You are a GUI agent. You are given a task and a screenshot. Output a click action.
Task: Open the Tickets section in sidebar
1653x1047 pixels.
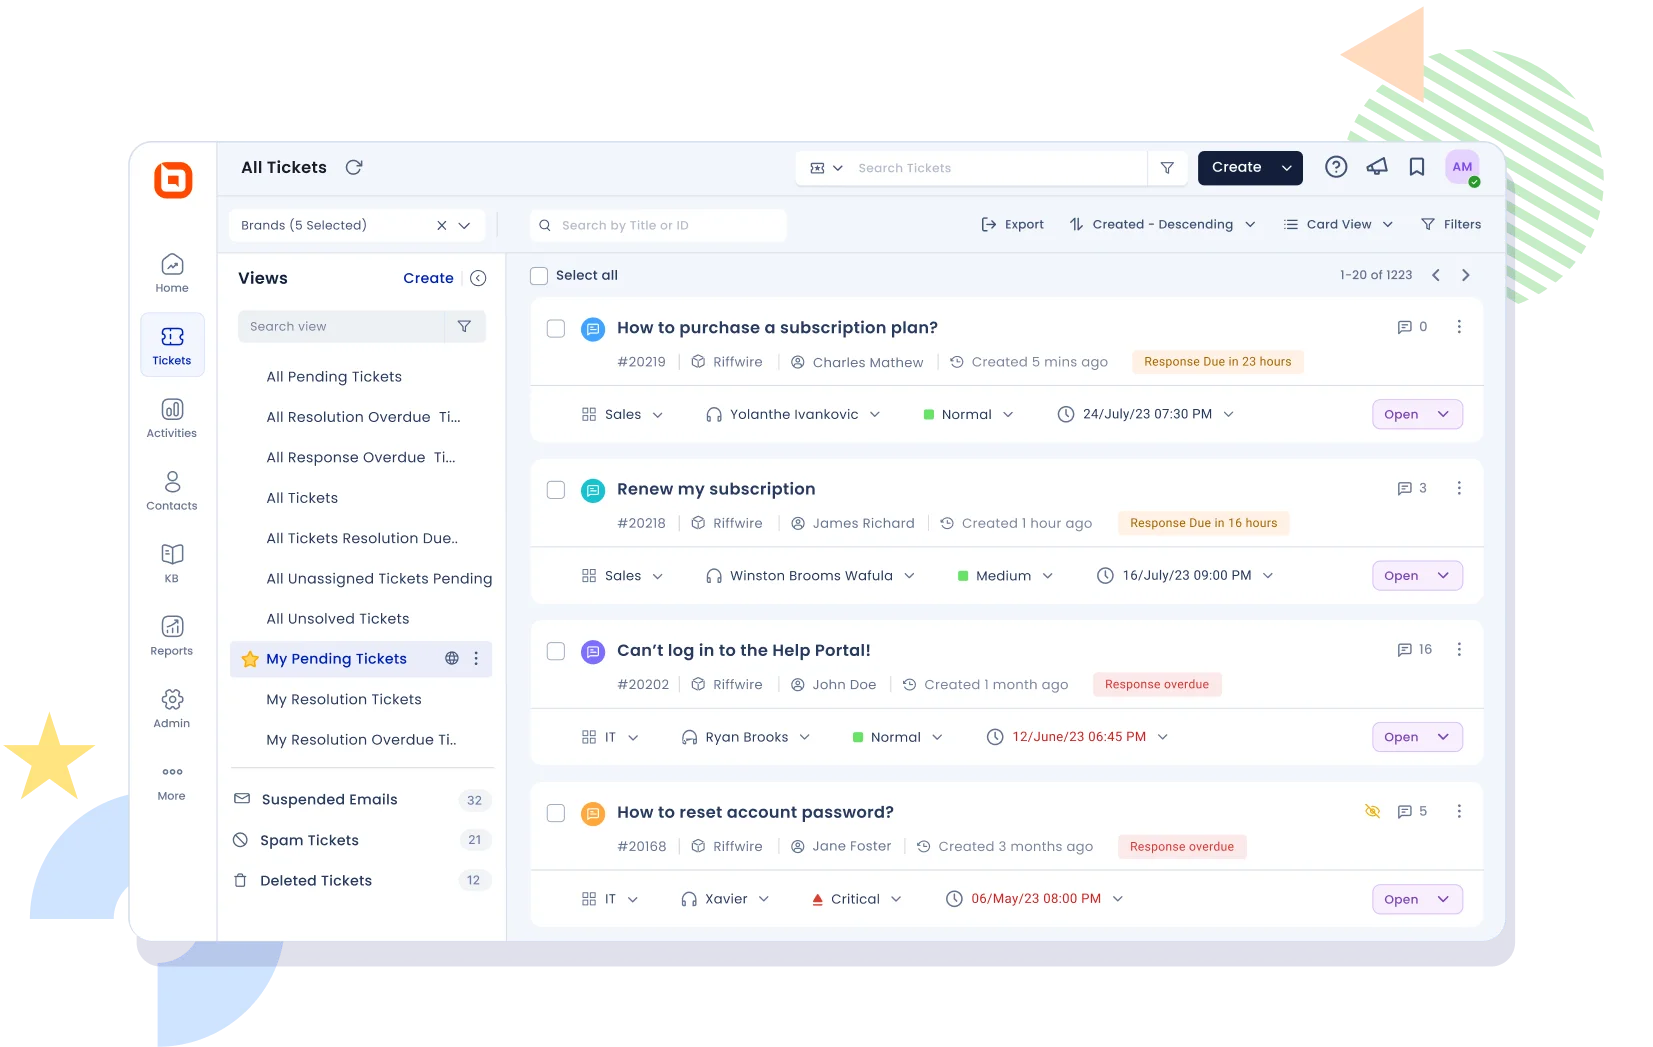[x=172, y=345]
